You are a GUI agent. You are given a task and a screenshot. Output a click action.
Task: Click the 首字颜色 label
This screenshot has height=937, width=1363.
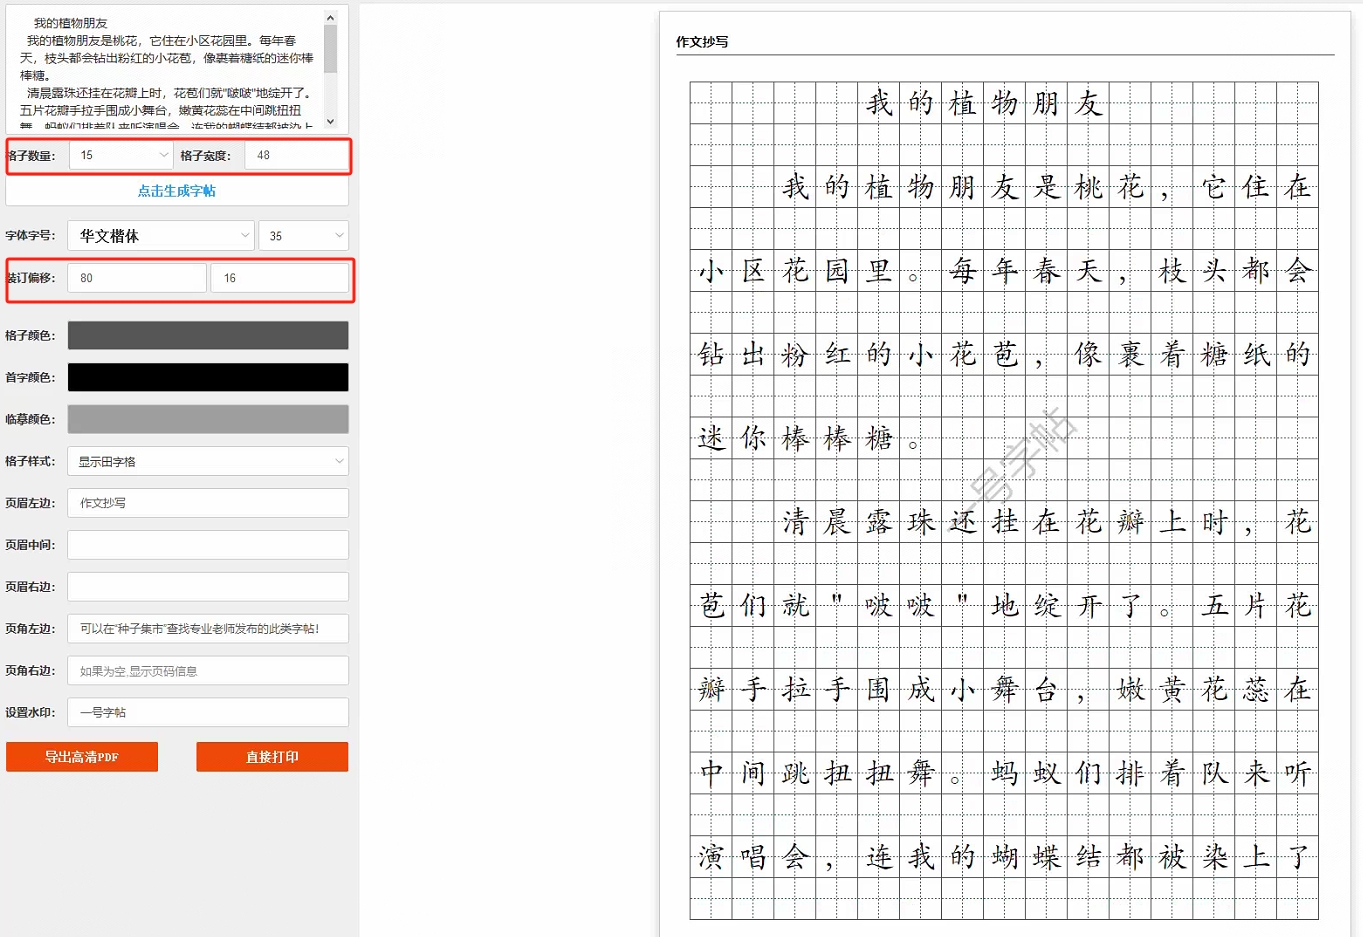30,378
